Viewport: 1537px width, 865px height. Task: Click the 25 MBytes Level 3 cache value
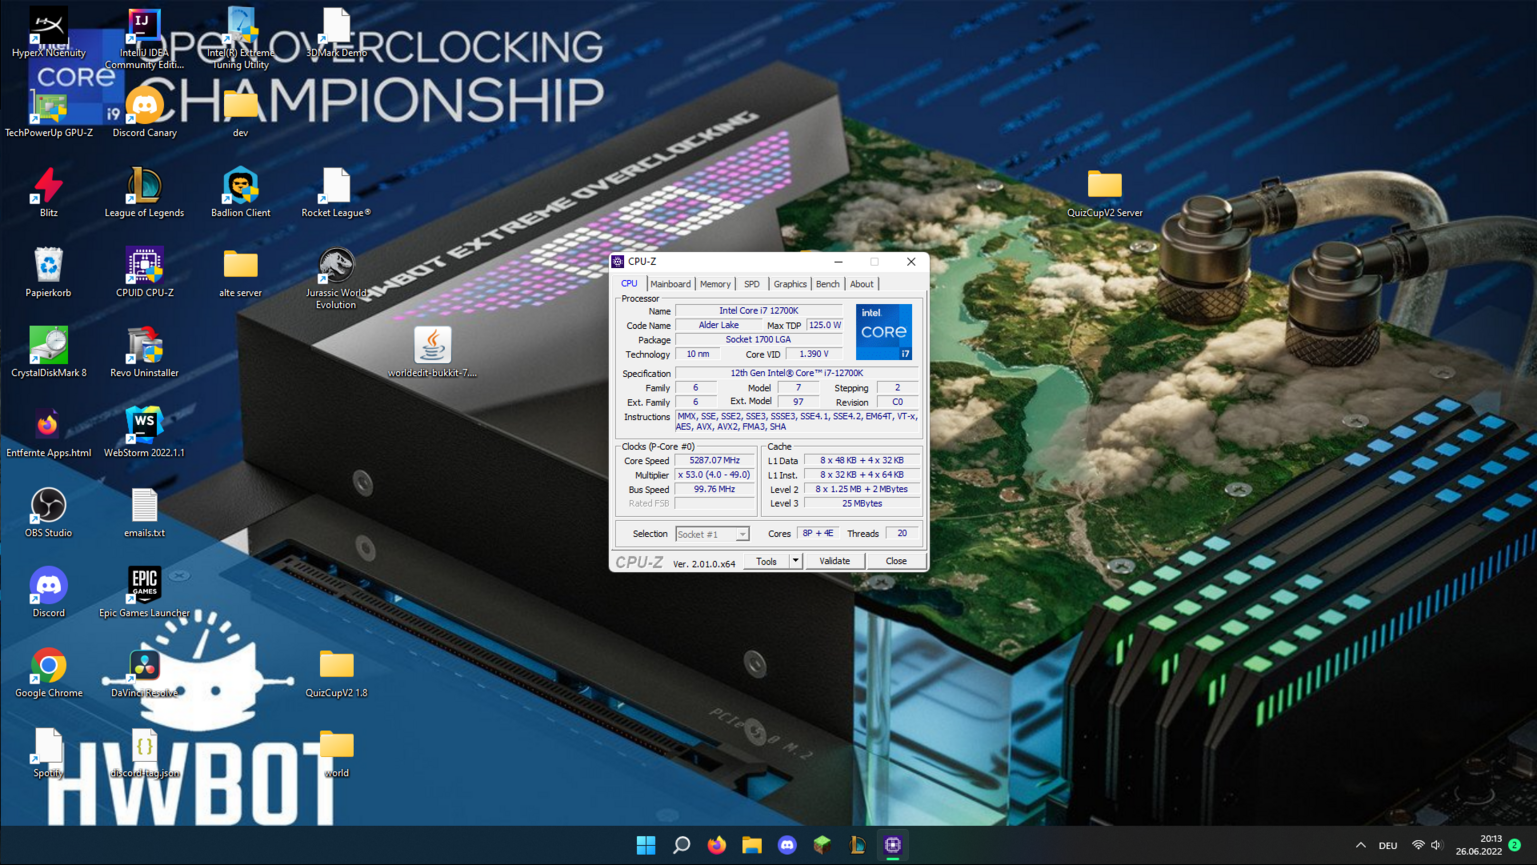pos(862,504)
